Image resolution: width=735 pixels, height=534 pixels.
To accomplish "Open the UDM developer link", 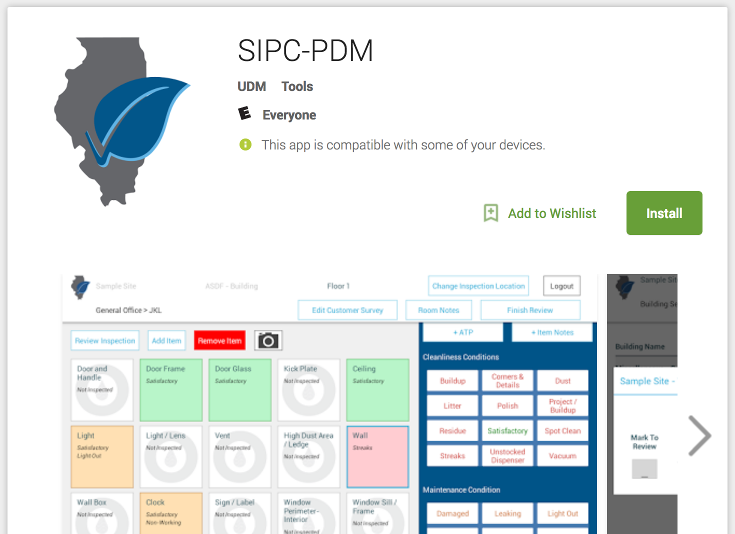I will [x=251, y=87].
